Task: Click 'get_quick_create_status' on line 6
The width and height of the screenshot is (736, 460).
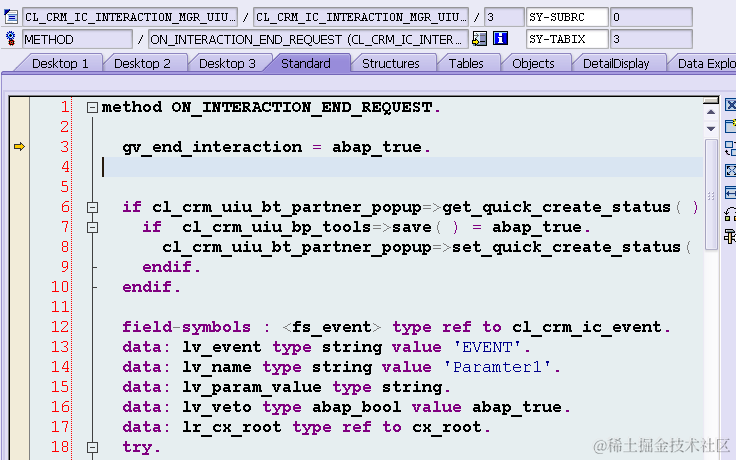Action: click(x=556, y=207)
